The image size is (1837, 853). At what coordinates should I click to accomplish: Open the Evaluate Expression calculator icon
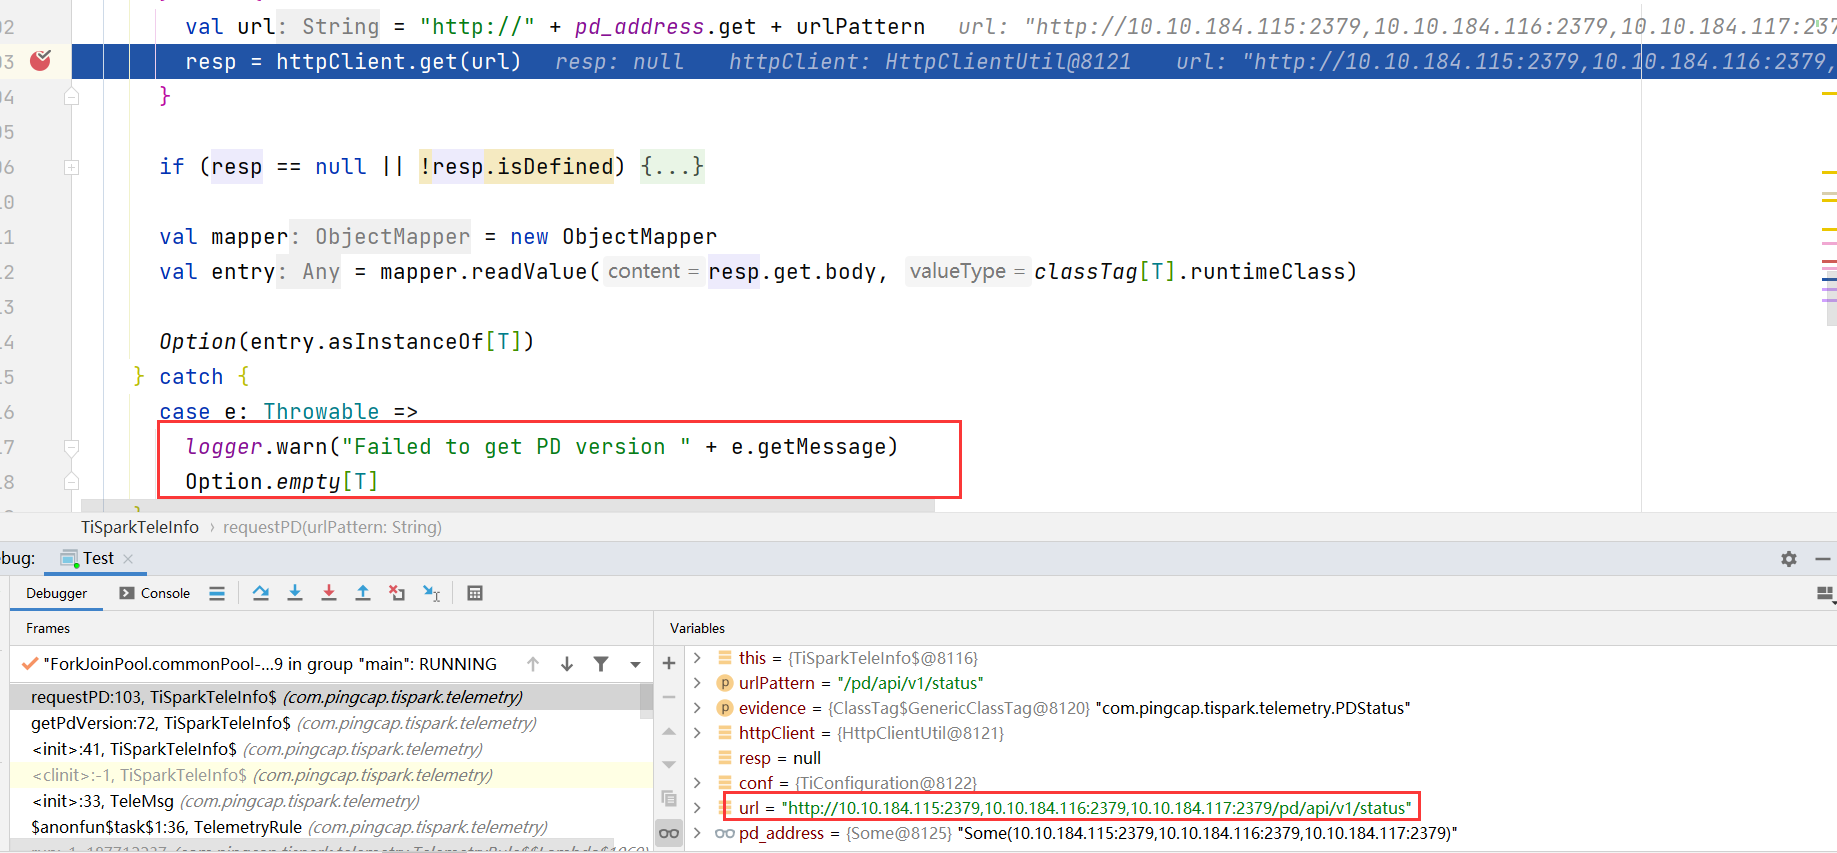(x=475, y=593)
